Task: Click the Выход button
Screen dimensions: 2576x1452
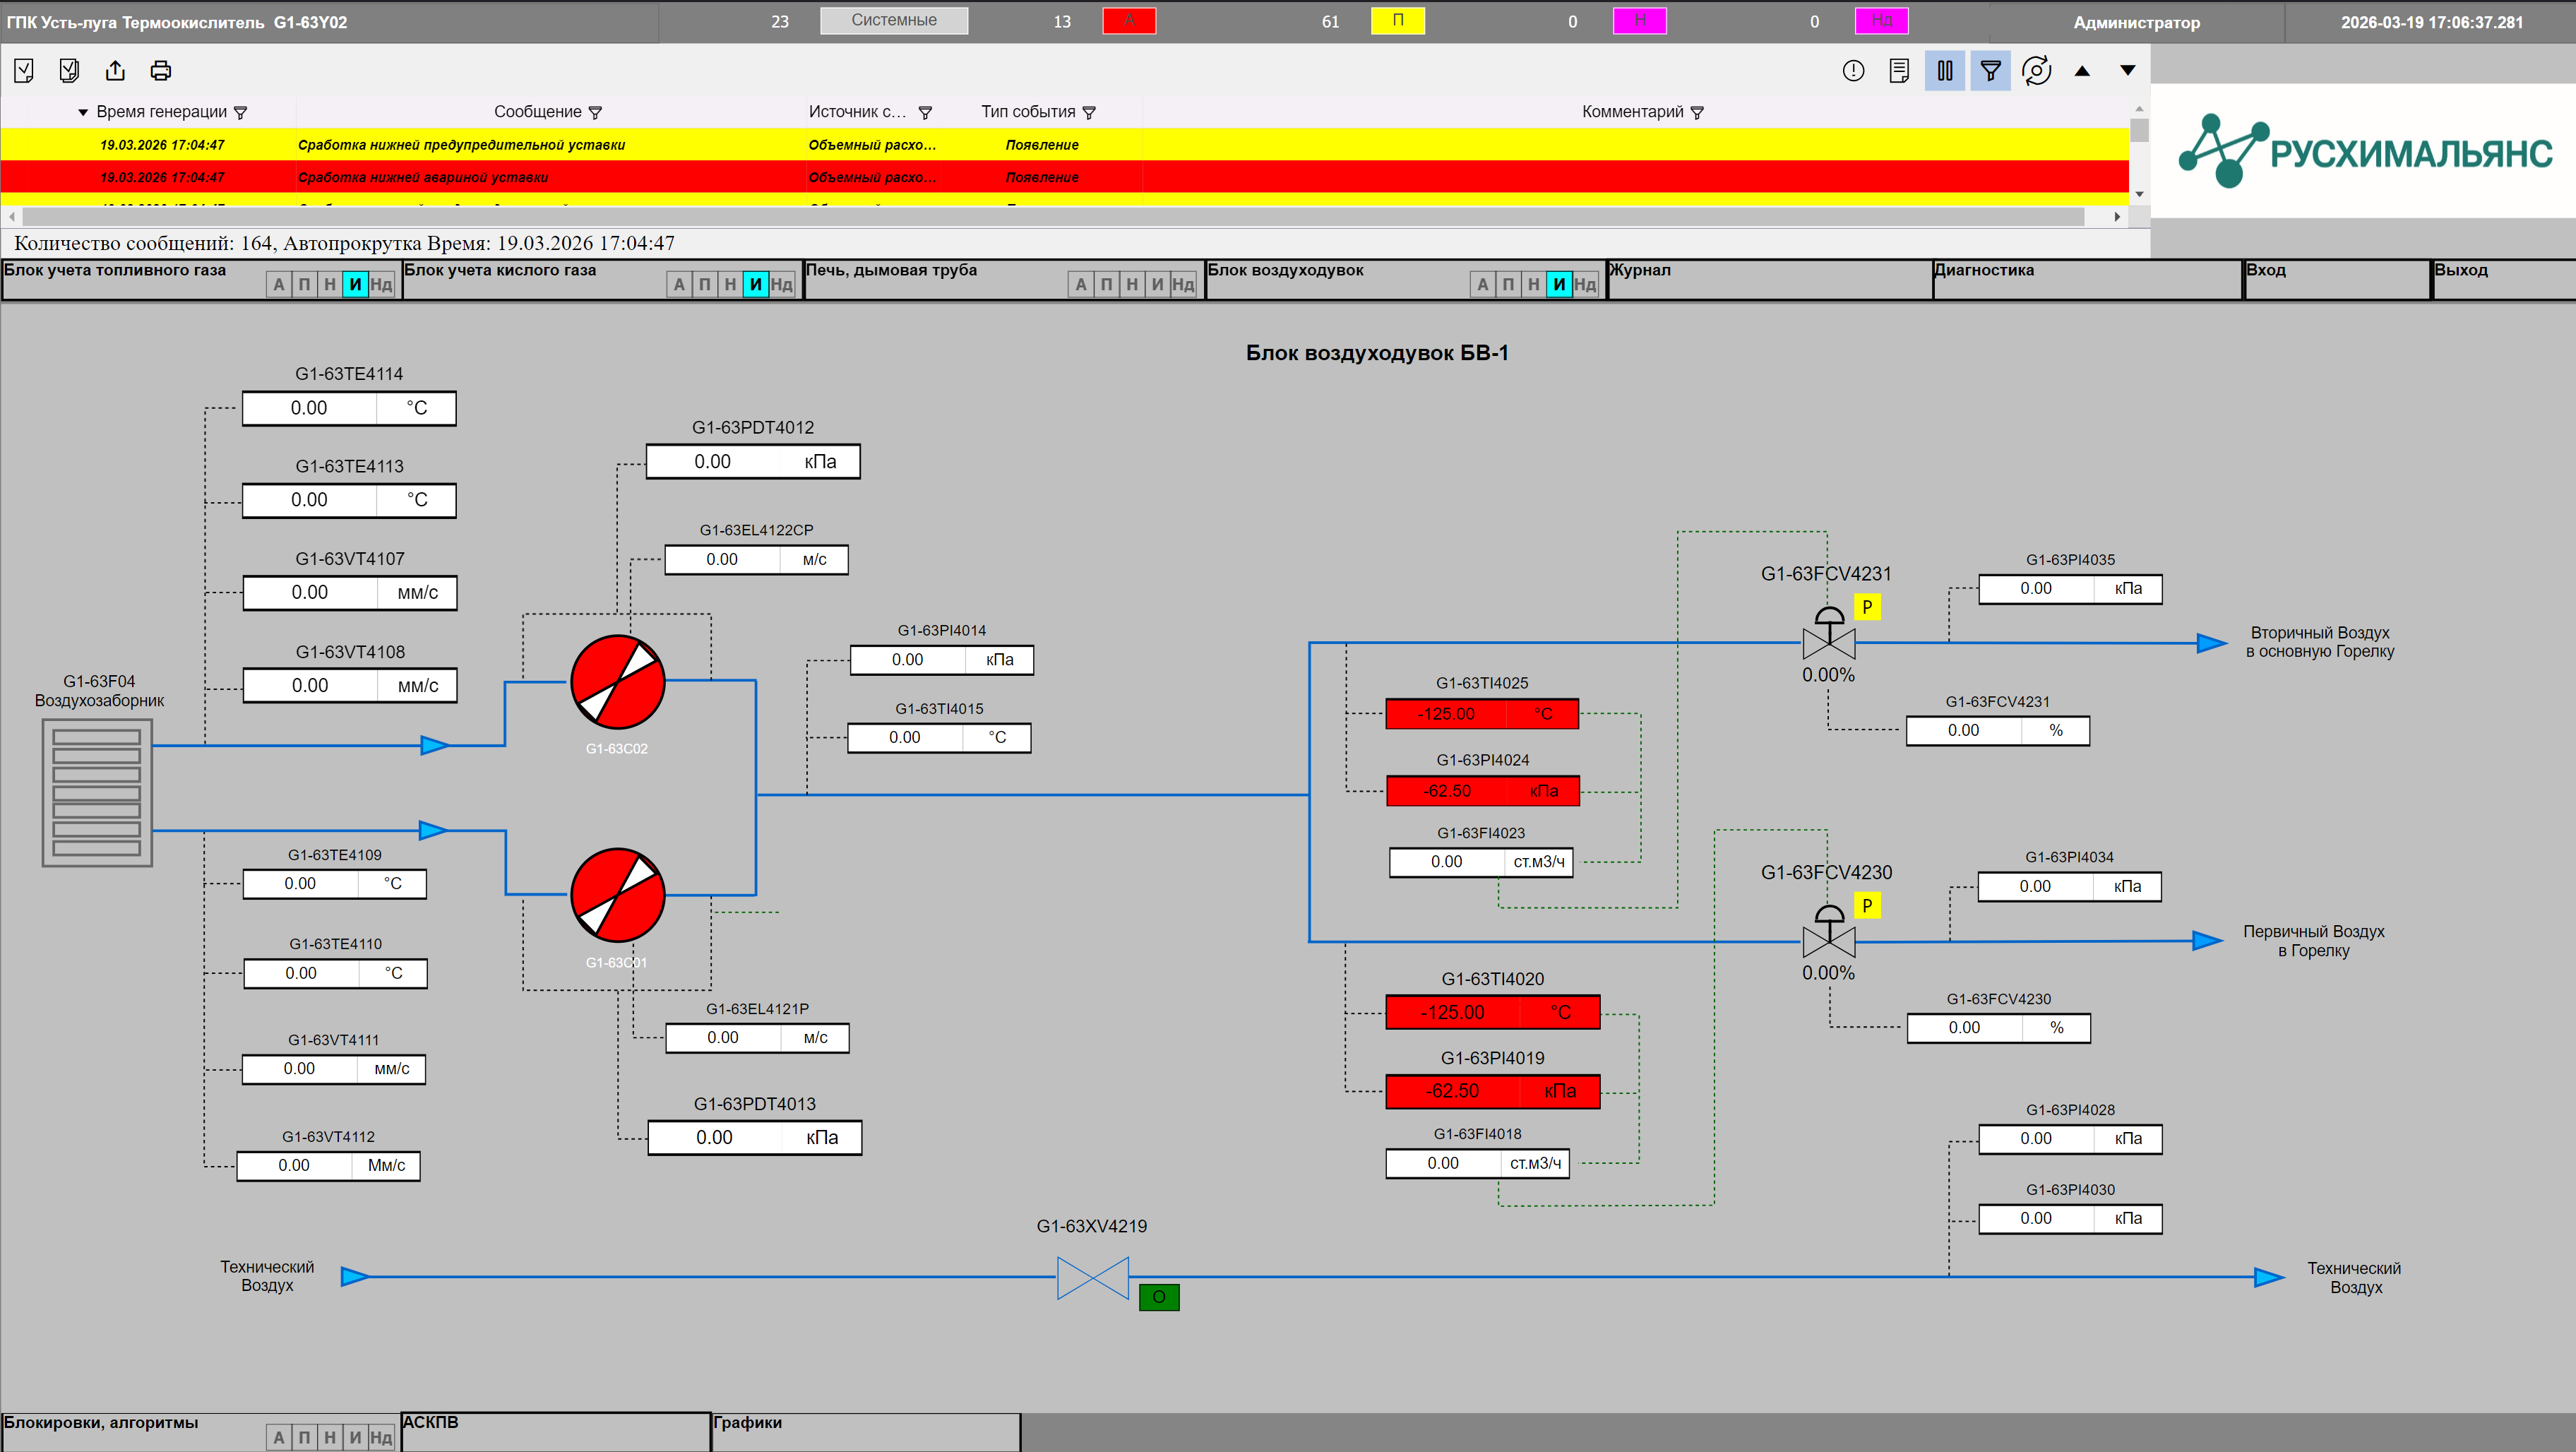Action: coord(2504,279)
